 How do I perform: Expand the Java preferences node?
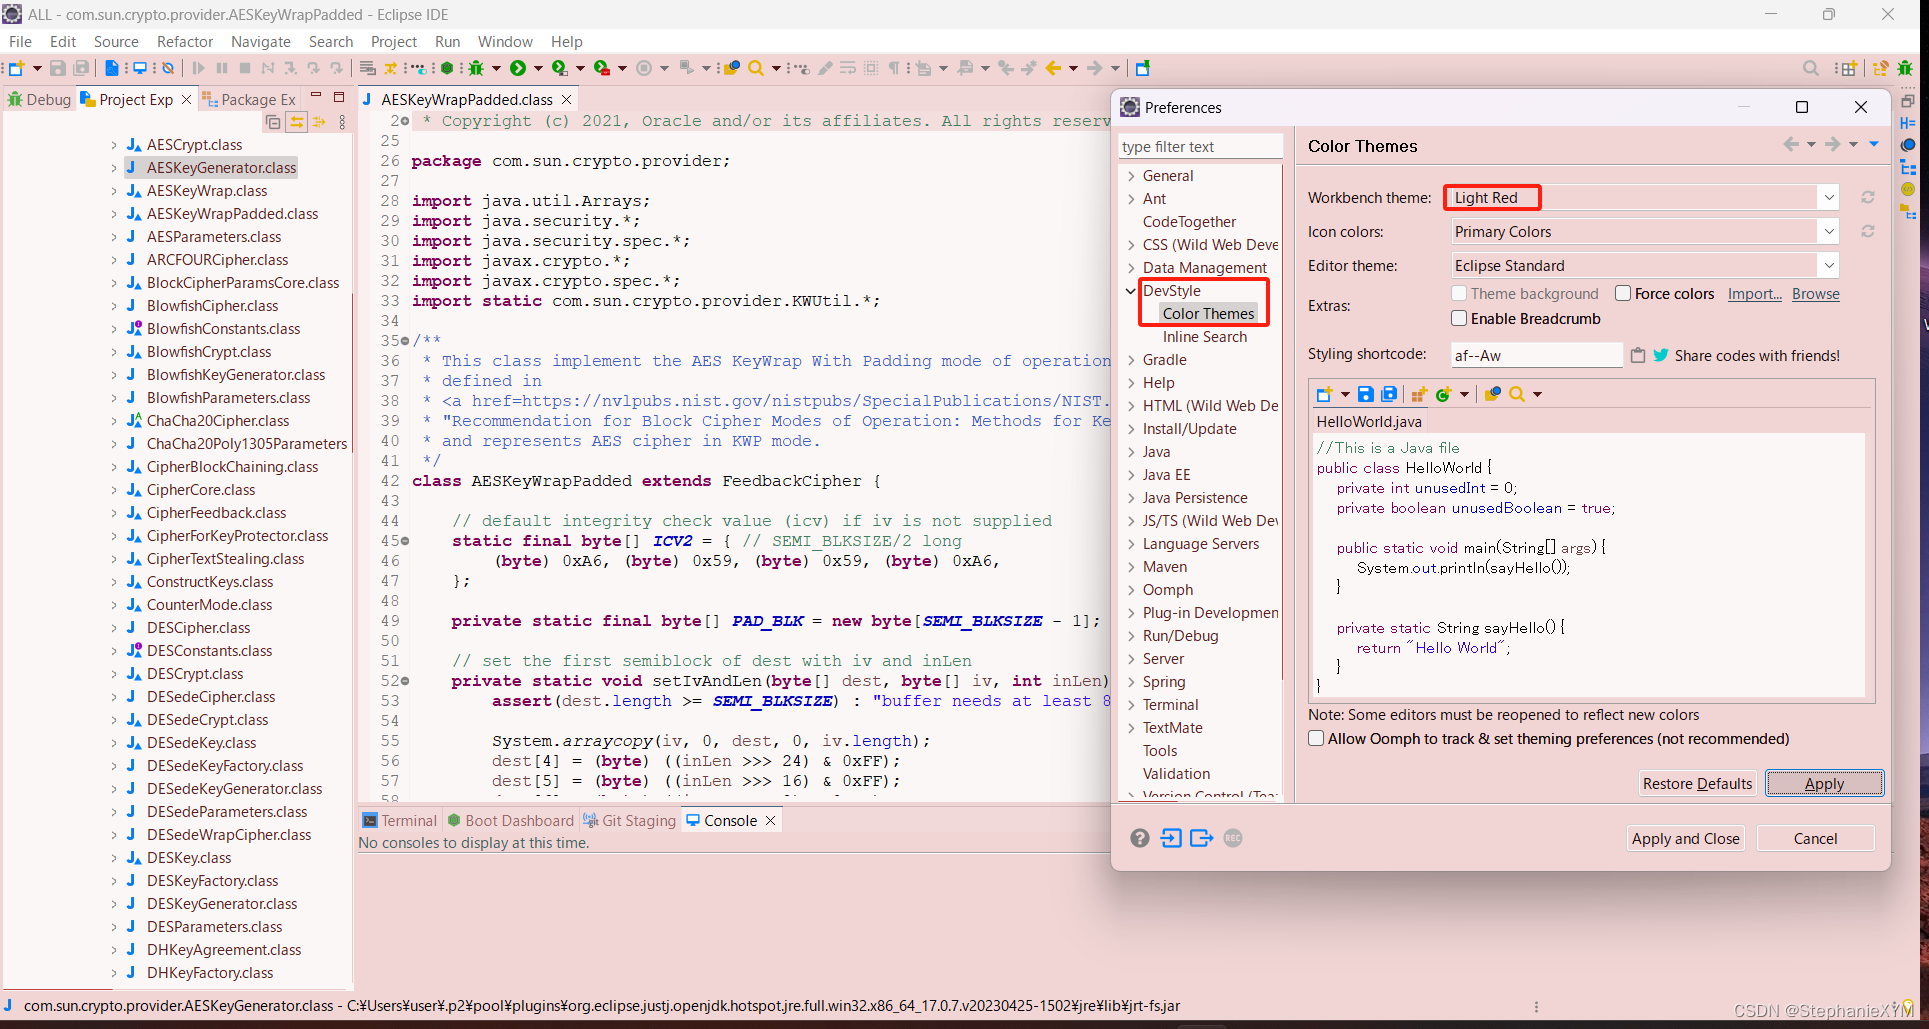tap(1131, 452)
